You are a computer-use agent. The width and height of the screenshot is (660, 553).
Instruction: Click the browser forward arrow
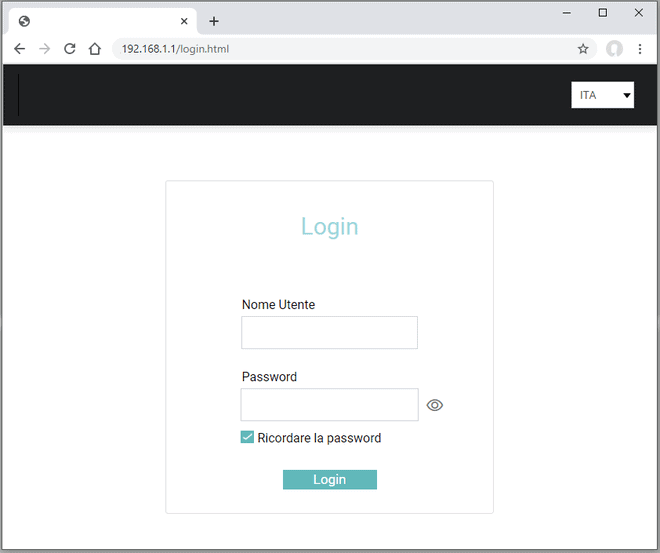[44, 48]
